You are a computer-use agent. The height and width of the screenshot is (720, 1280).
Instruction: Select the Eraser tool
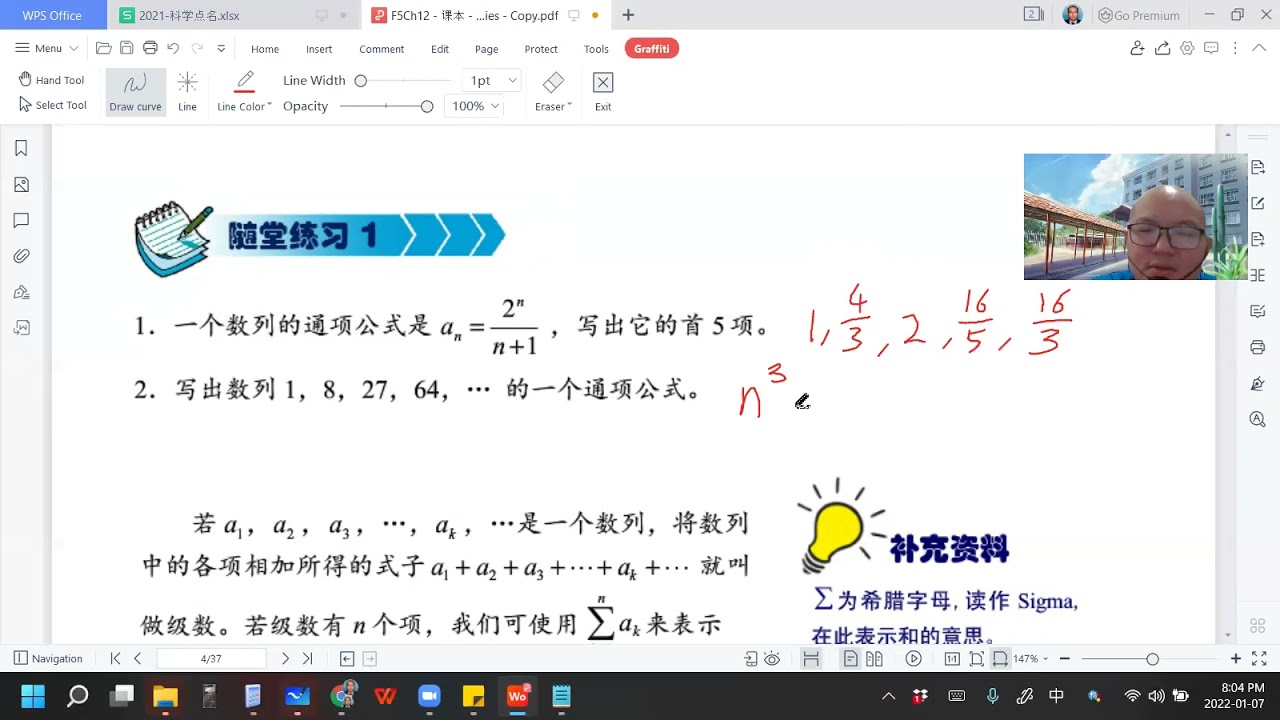tap(553, 91)
